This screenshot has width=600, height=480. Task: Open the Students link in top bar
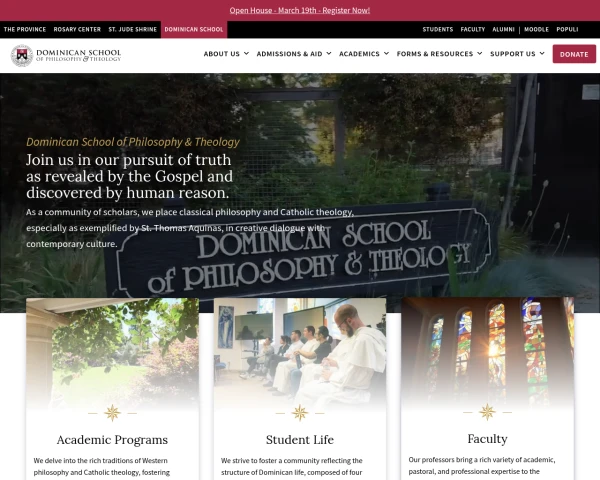pyautogui.click(x=438, y=29)
